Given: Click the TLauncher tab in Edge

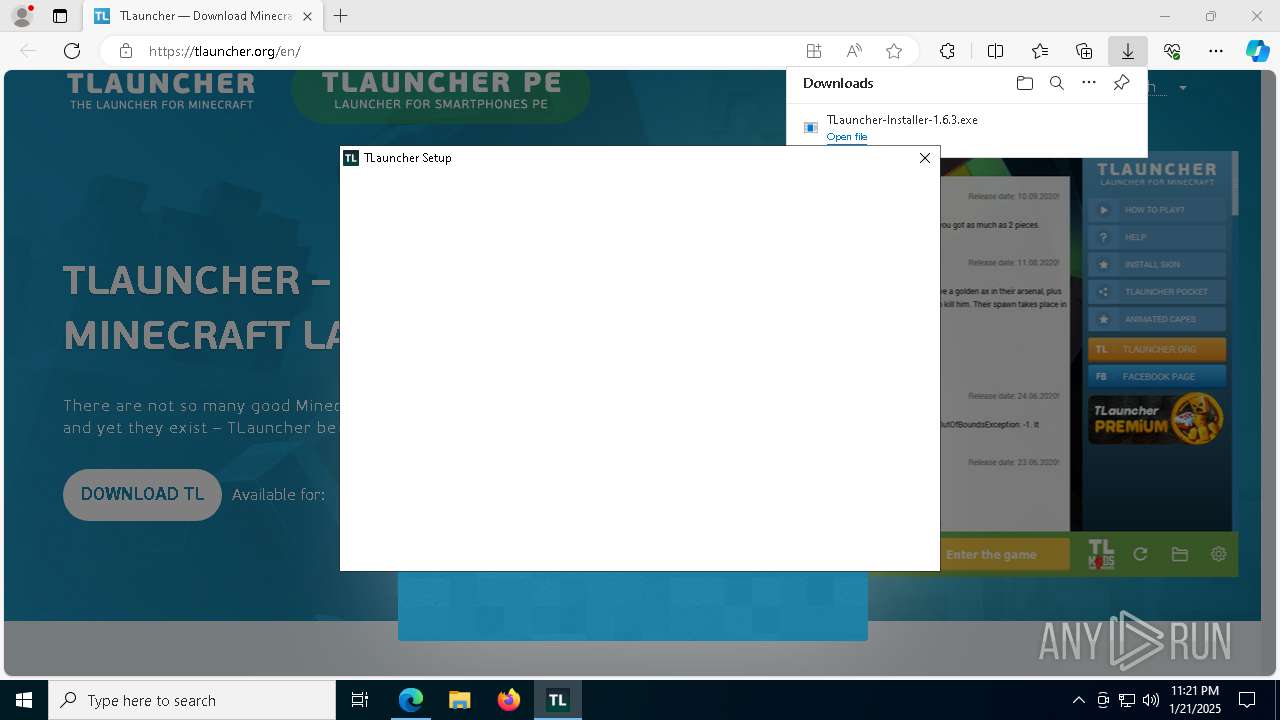Looking at the screenshot, I should point(203,16).
